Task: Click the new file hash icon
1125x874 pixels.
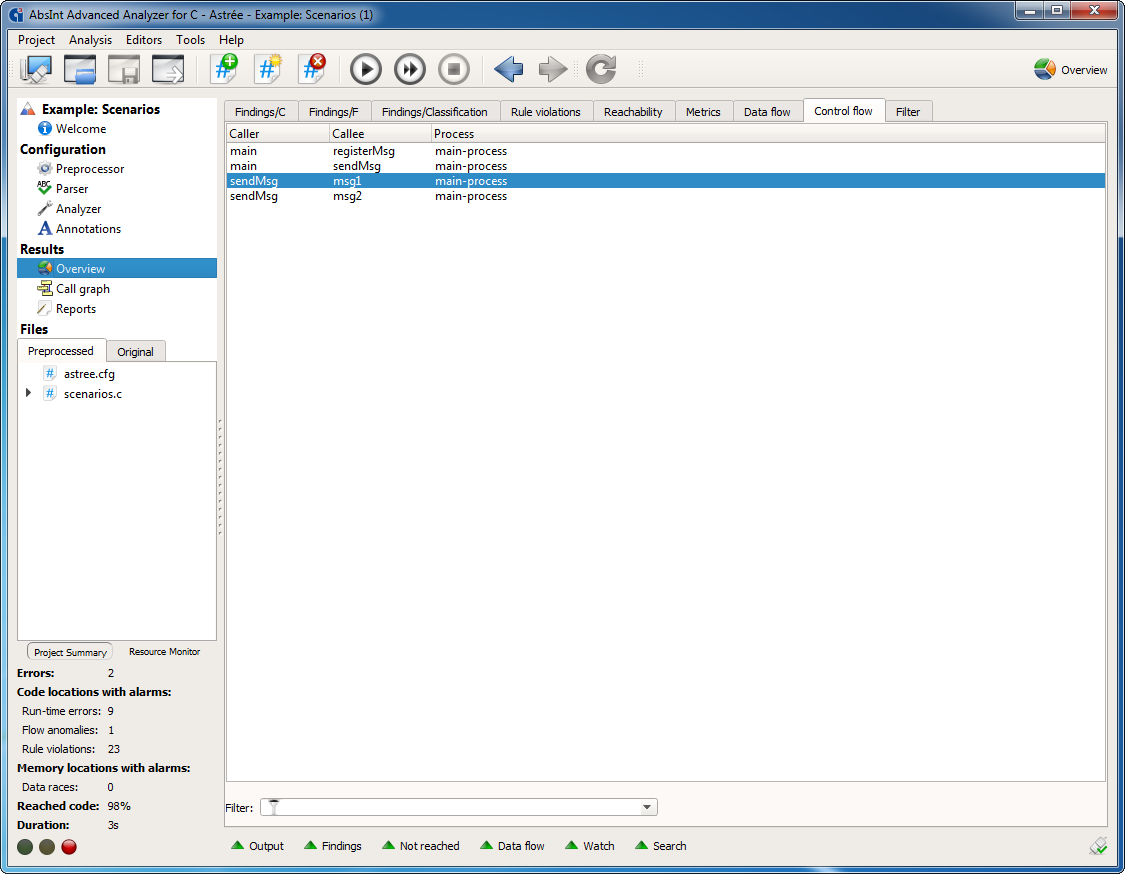Action: click(x=269, y=70)
